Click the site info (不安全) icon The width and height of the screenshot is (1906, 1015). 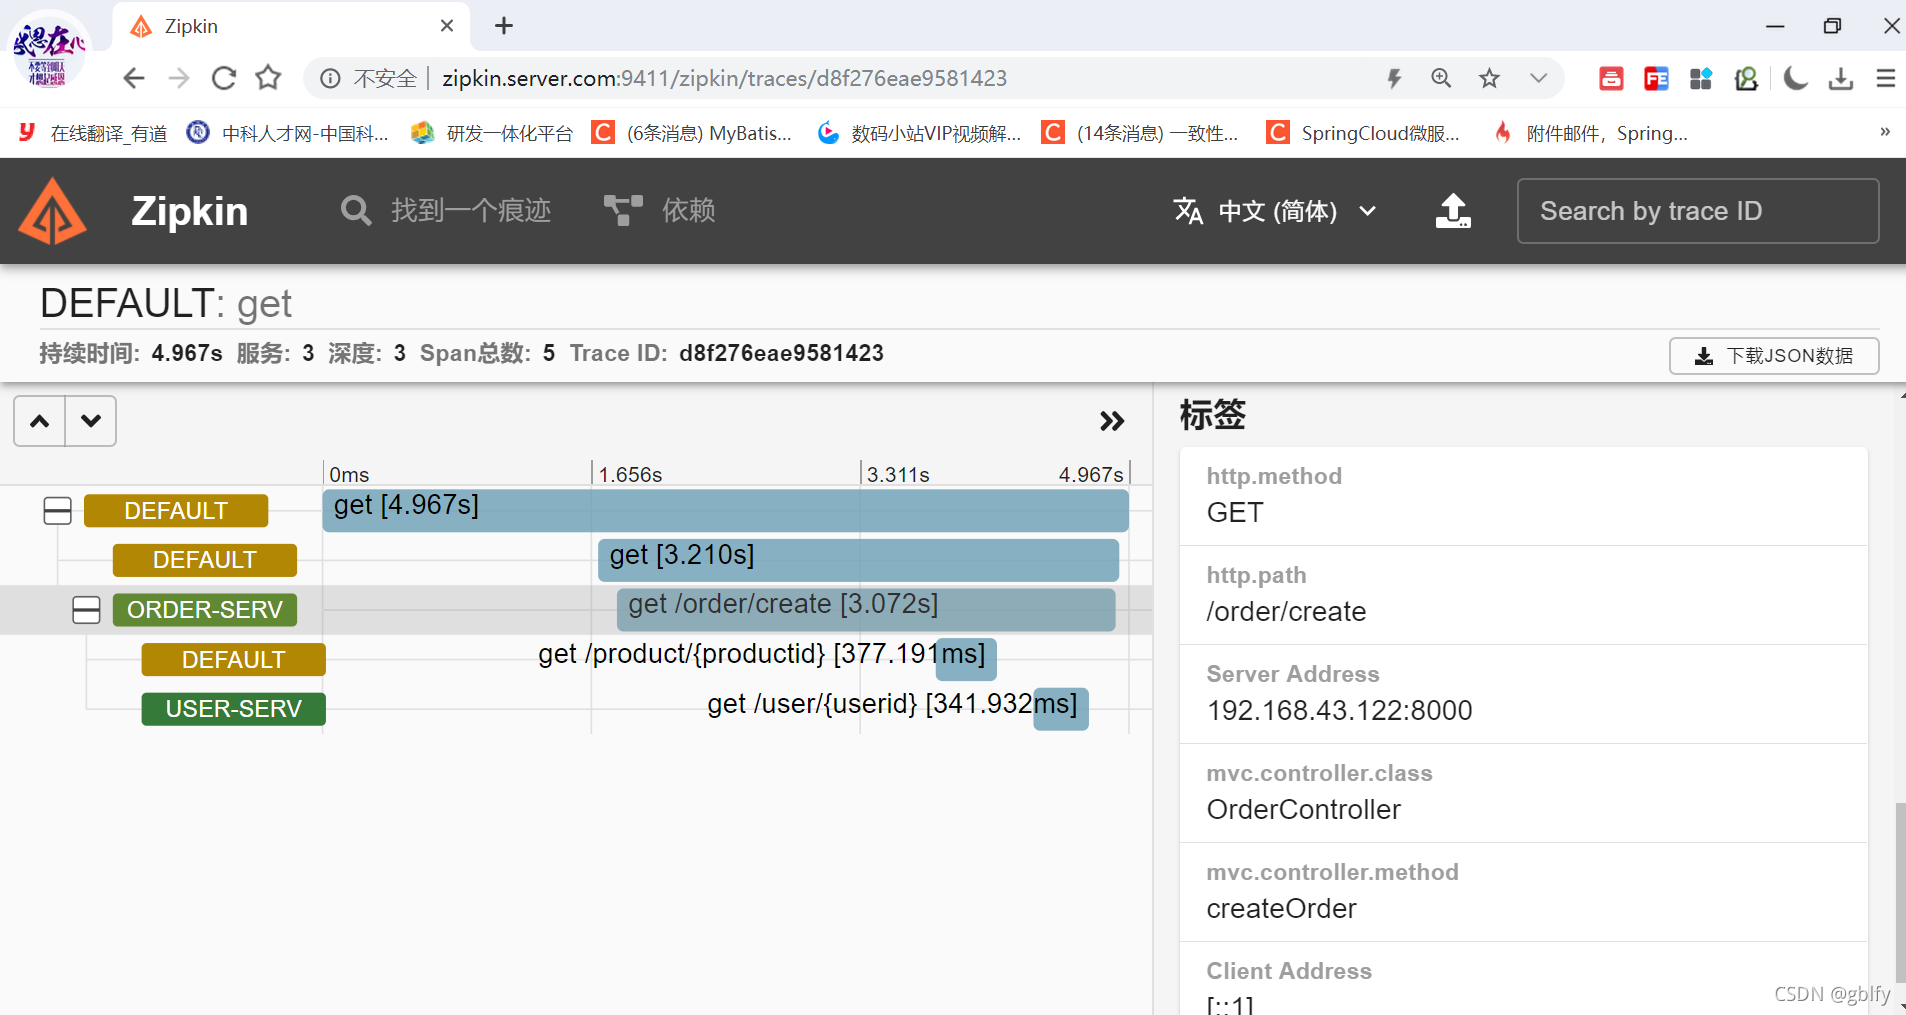pyautogui.click(x=330, y=78)
